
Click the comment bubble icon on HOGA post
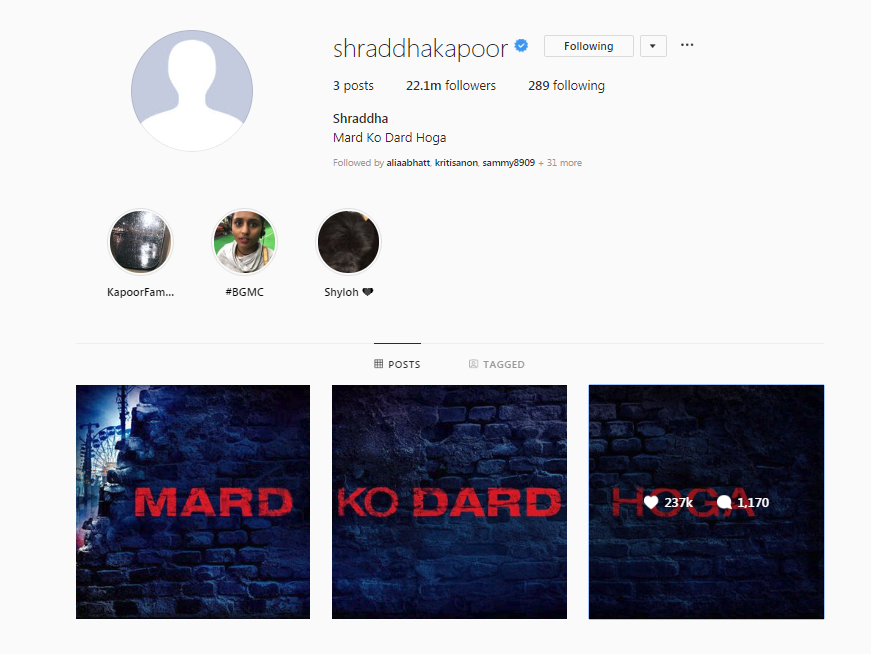[x=724, y=502]
